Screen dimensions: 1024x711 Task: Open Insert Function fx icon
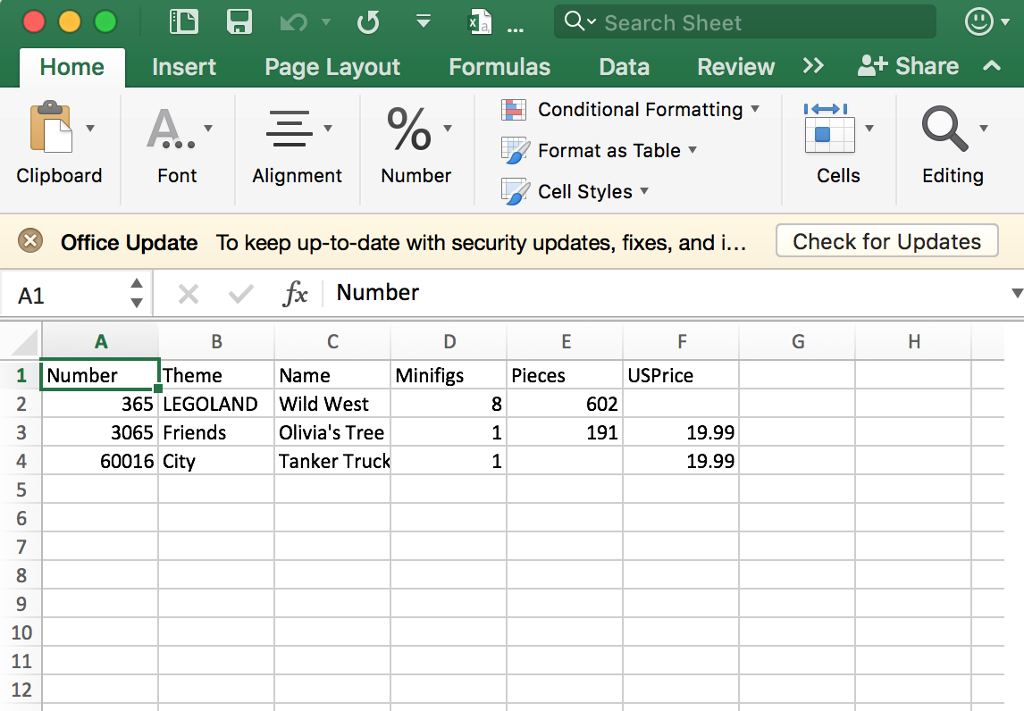[295, 294]
